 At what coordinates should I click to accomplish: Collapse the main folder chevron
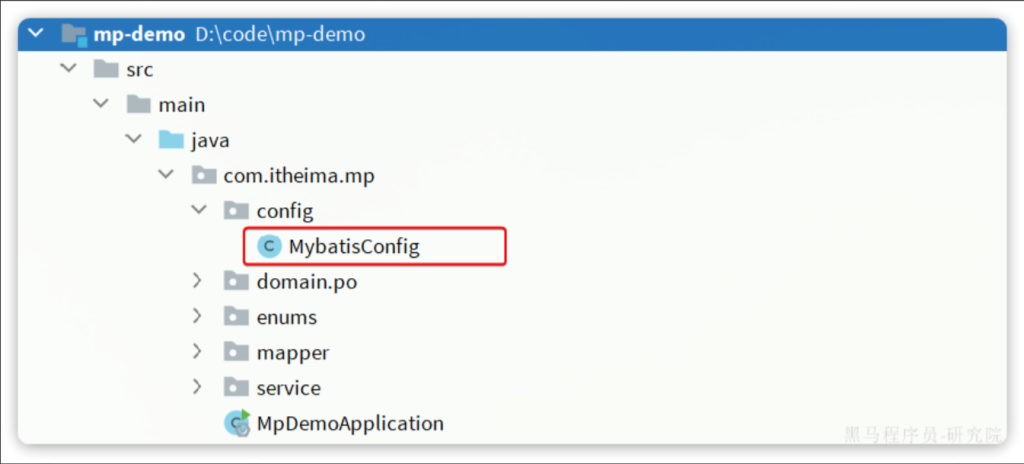tap(101, 105)
